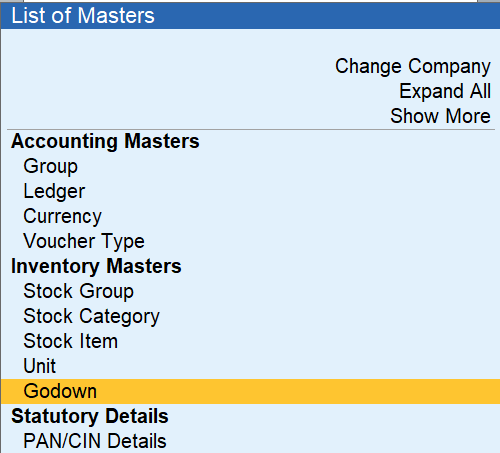Select Unit under Inventory Masters
This screenshot has height=453, width=500.
tap(40, 366)
